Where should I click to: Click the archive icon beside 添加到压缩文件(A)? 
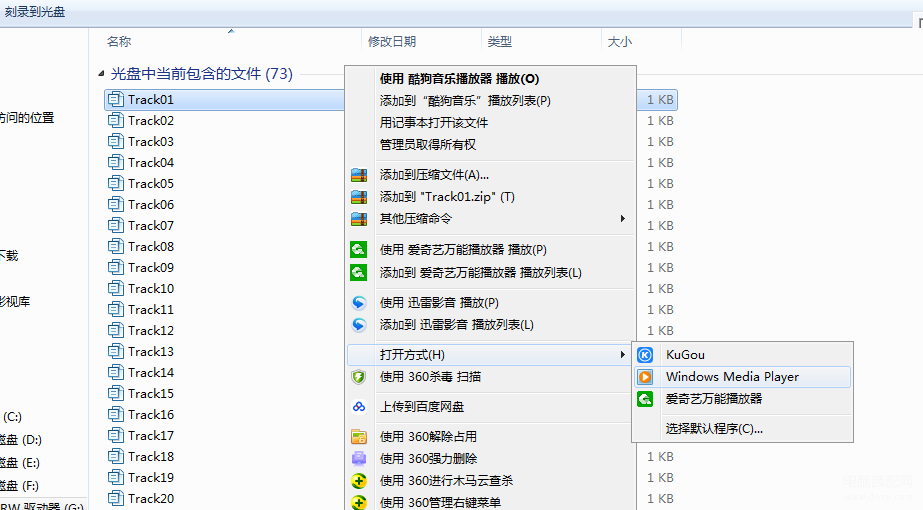click(x=359, y=175)
